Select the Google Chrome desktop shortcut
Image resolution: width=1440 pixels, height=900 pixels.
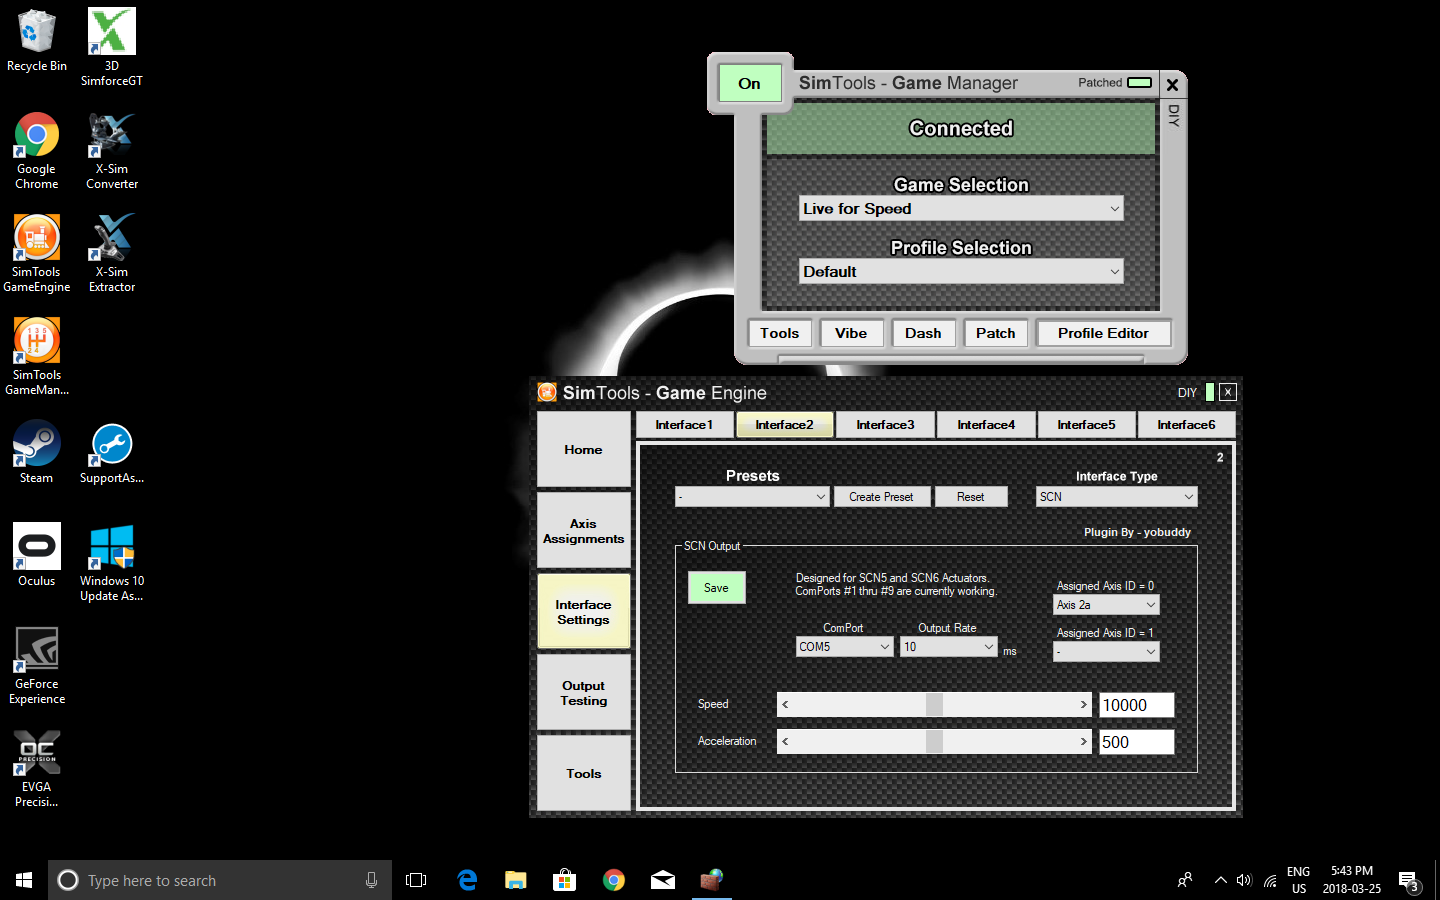(x=37, y=151)
